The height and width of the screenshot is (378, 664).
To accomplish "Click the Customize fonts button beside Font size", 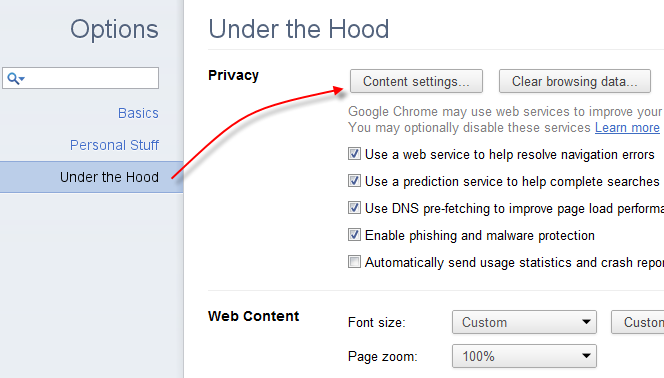I will pos(637,322).
